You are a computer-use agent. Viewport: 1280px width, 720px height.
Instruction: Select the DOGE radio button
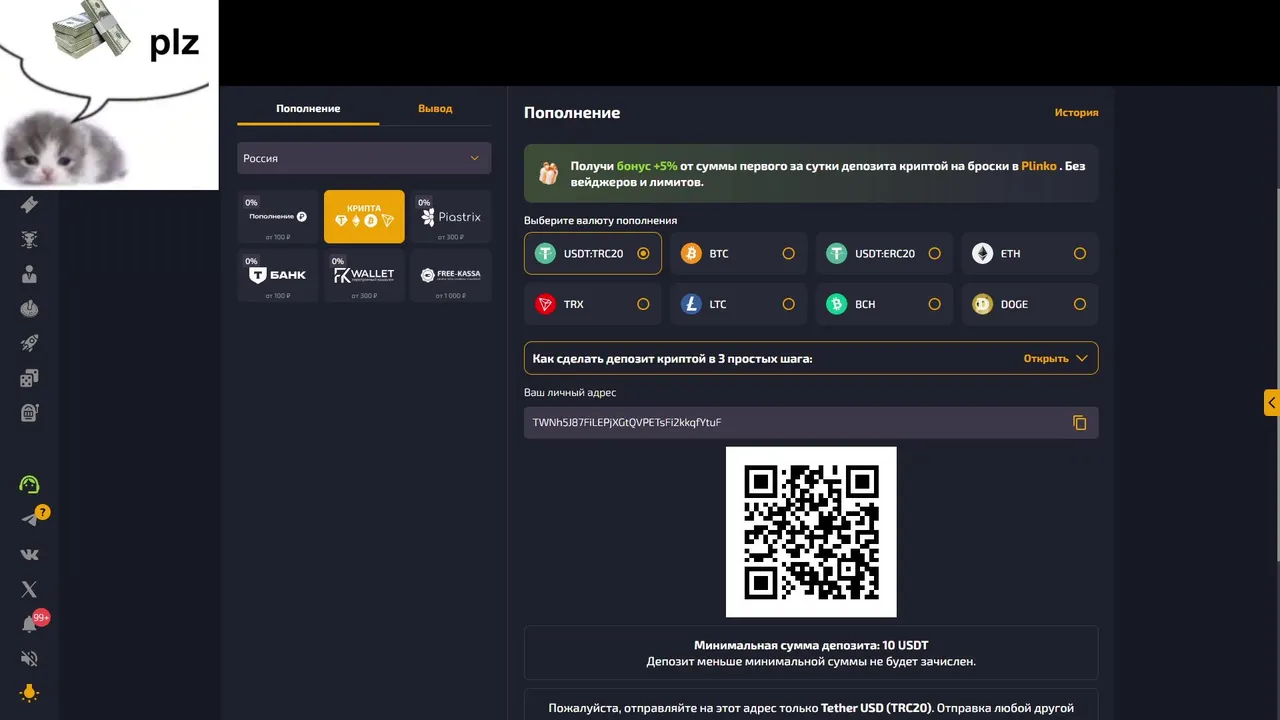click(x=1080, y=304)
